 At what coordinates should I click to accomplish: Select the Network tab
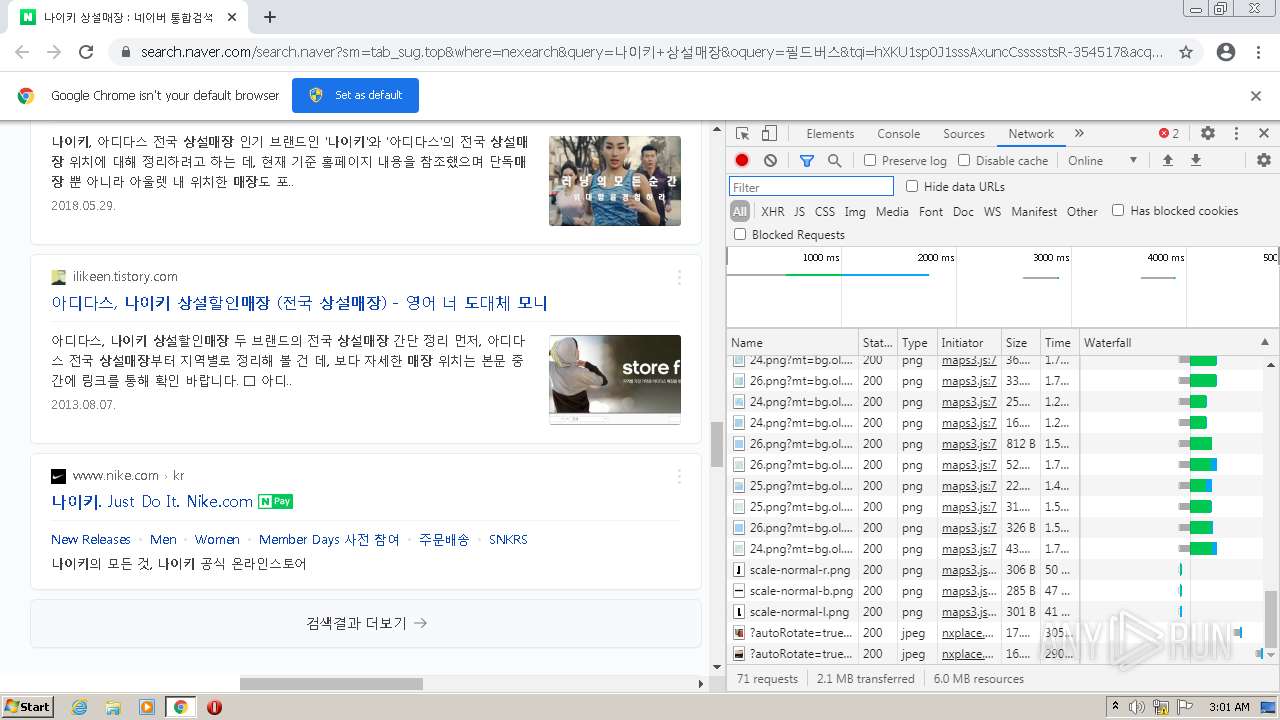pyautogui.click(x=1031, y=133)
